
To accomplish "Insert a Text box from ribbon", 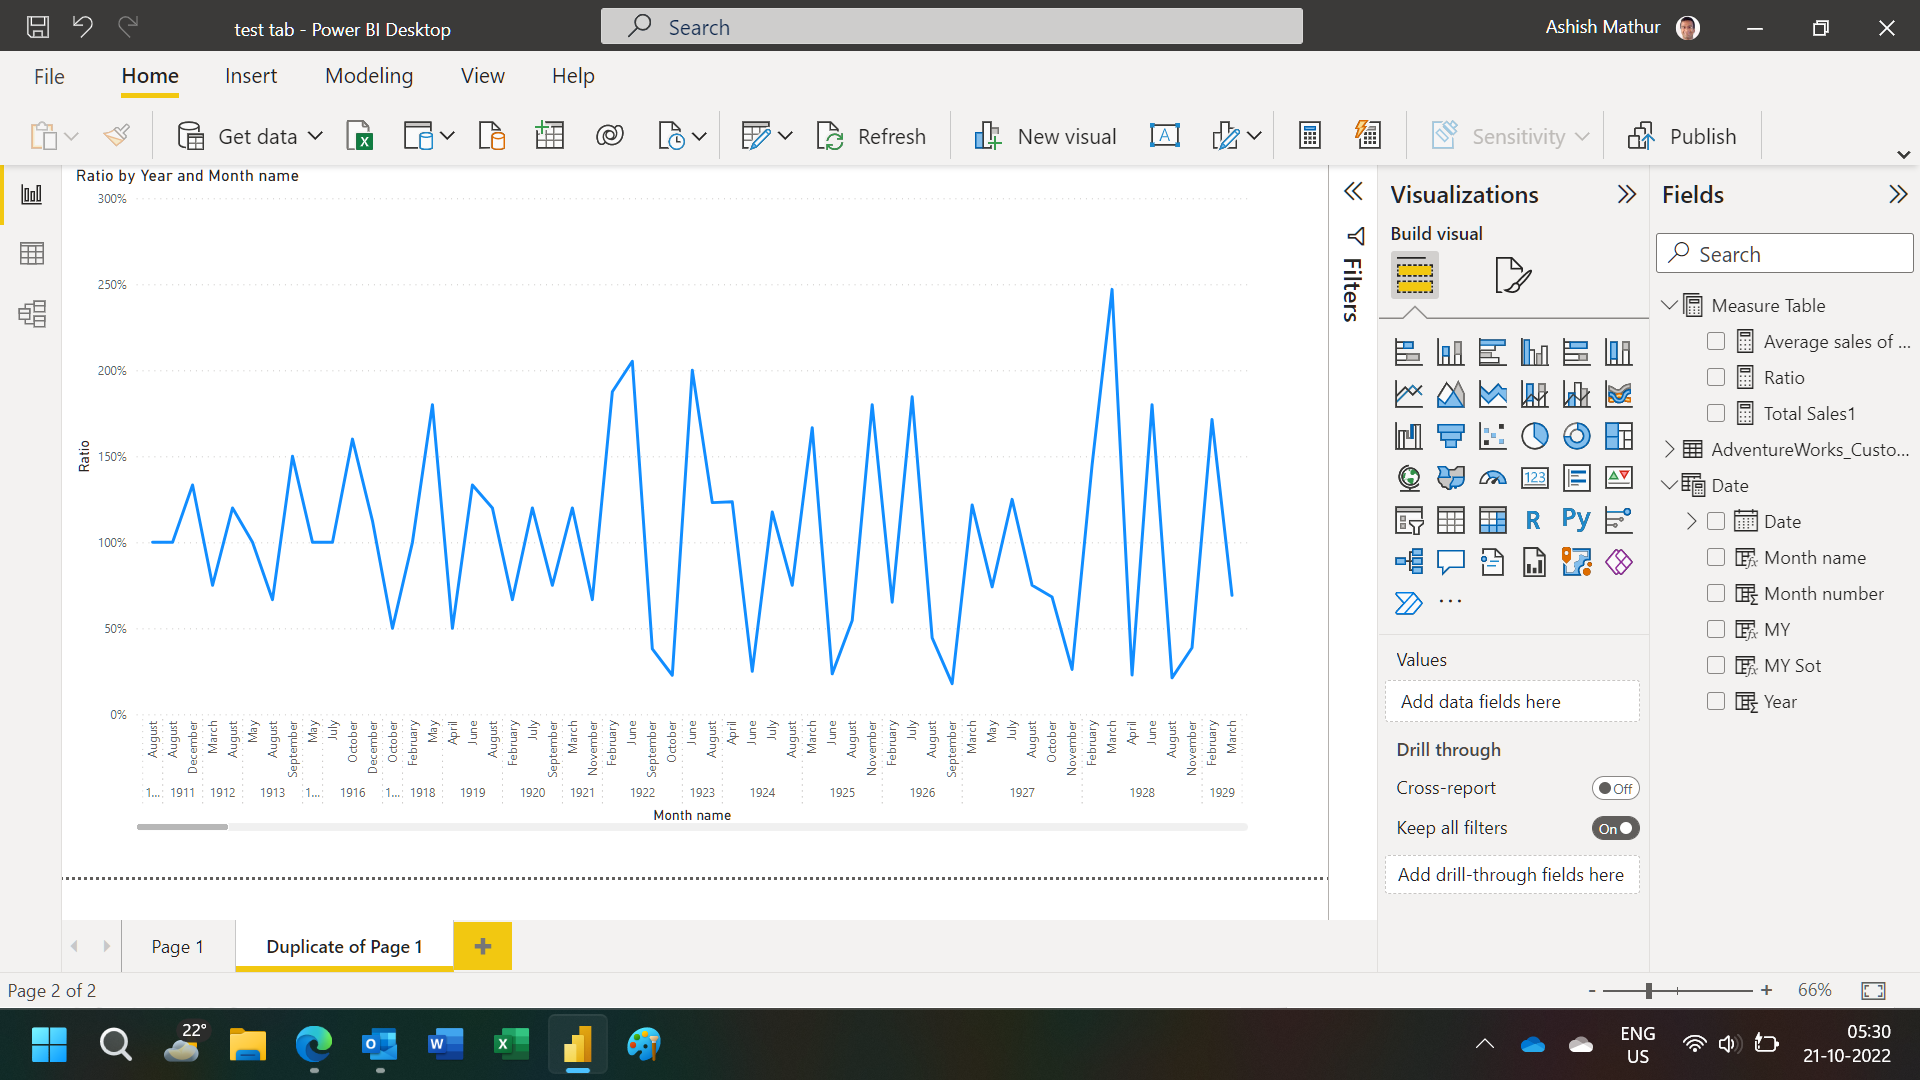I will coord(1165,136).
